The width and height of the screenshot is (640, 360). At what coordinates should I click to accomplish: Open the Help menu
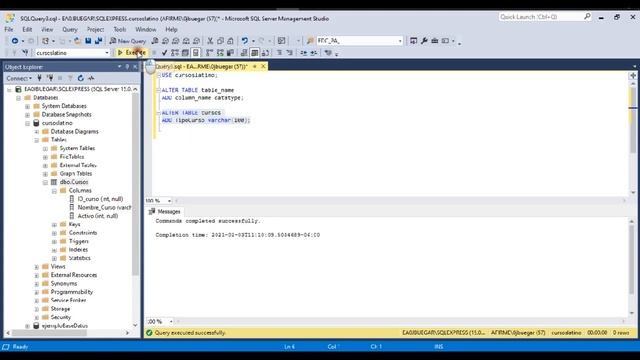pyautogui.click(x=171, y=29)
